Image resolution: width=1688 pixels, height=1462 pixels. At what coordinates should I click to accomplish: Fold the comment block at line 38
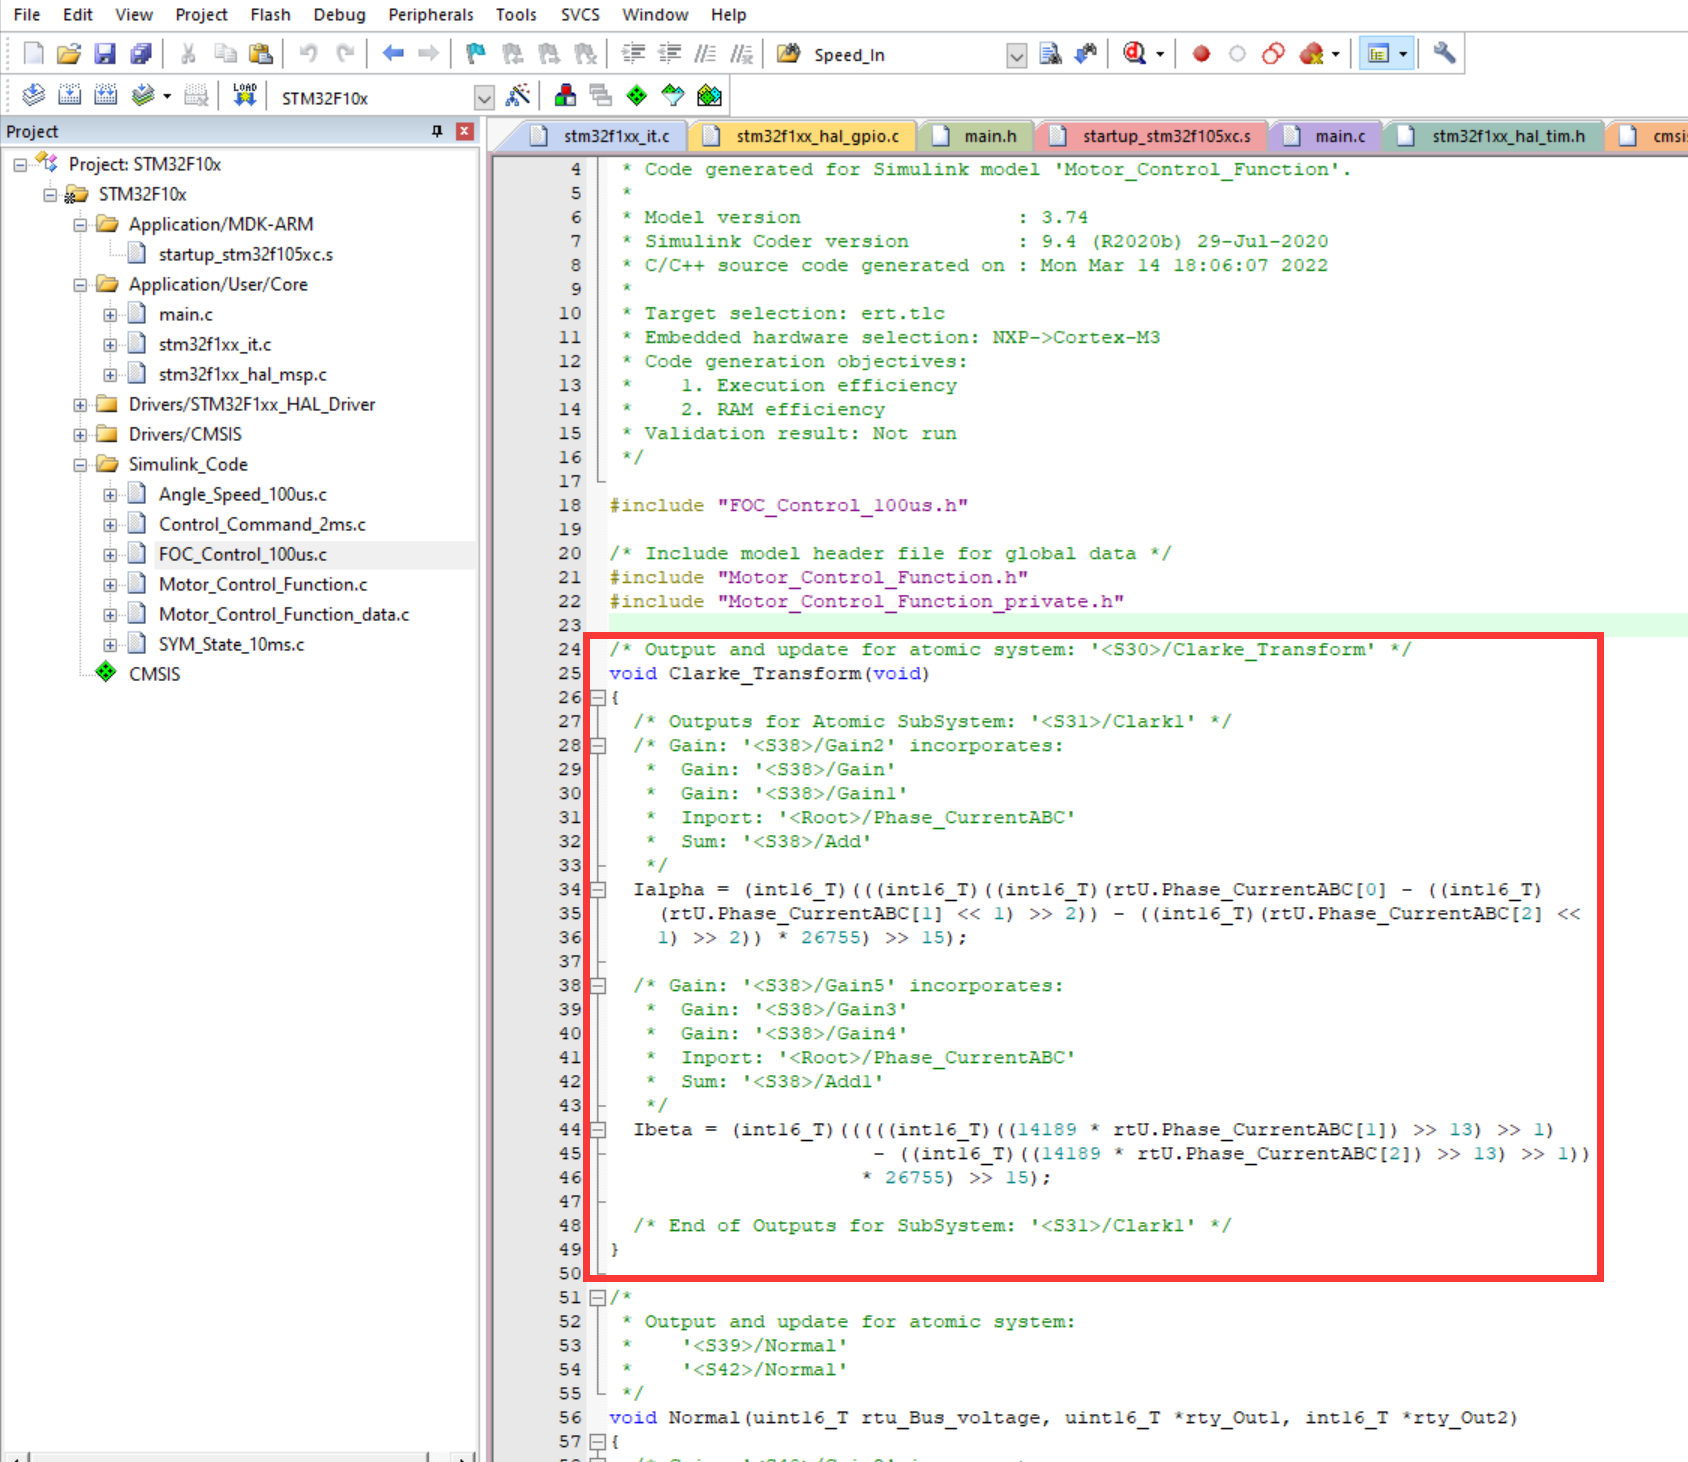pos(598,986)
